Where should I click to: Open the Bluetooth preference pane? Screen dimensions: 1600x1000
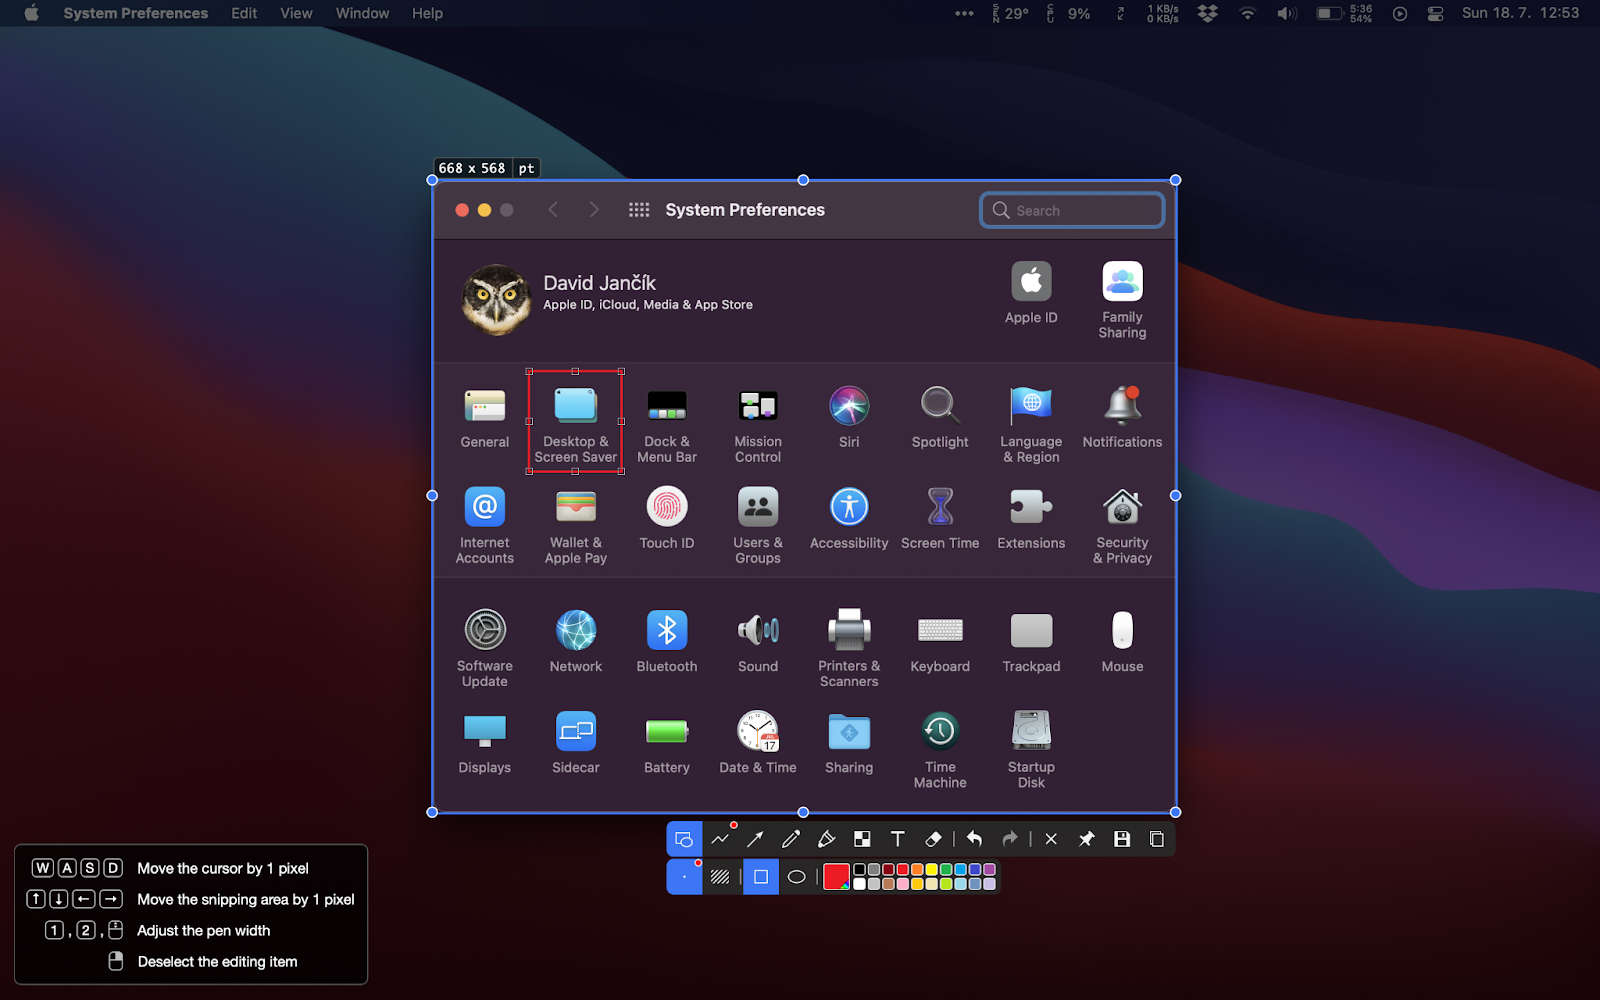[667, 641]
